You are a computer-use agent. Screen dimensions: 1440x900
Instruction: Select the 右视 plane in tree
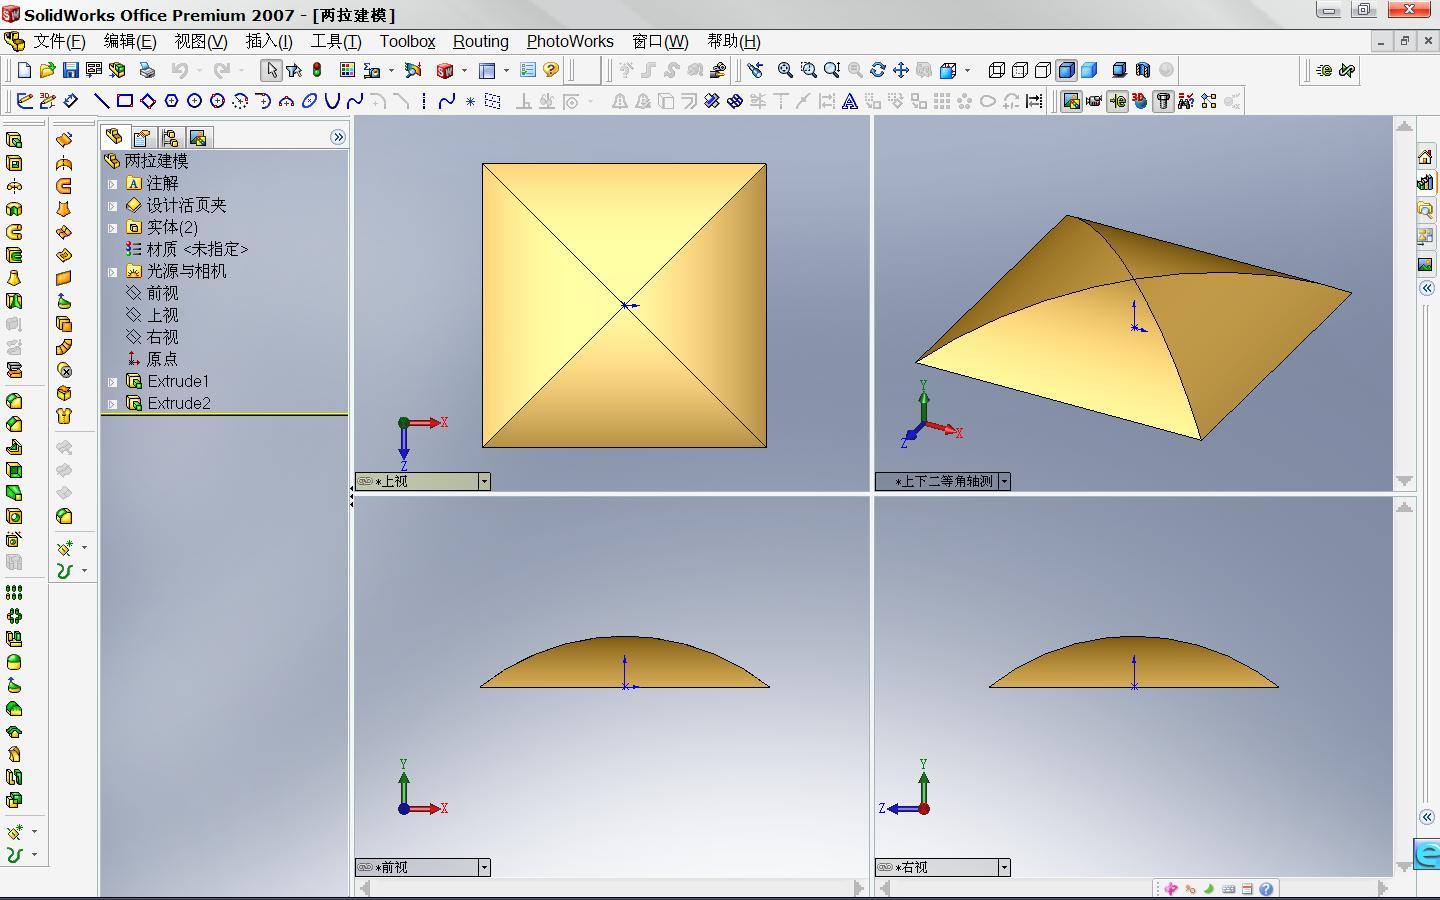coord(152,337)
